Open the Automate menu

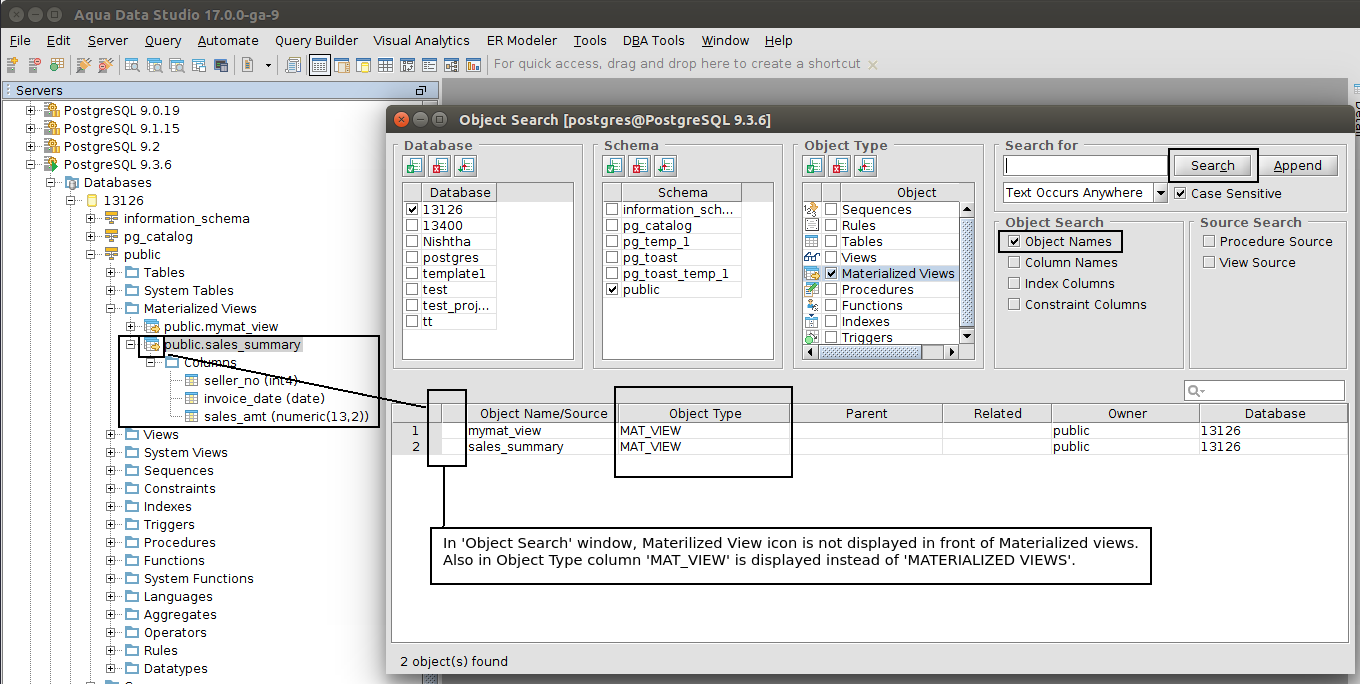click(x=228, y=41)
